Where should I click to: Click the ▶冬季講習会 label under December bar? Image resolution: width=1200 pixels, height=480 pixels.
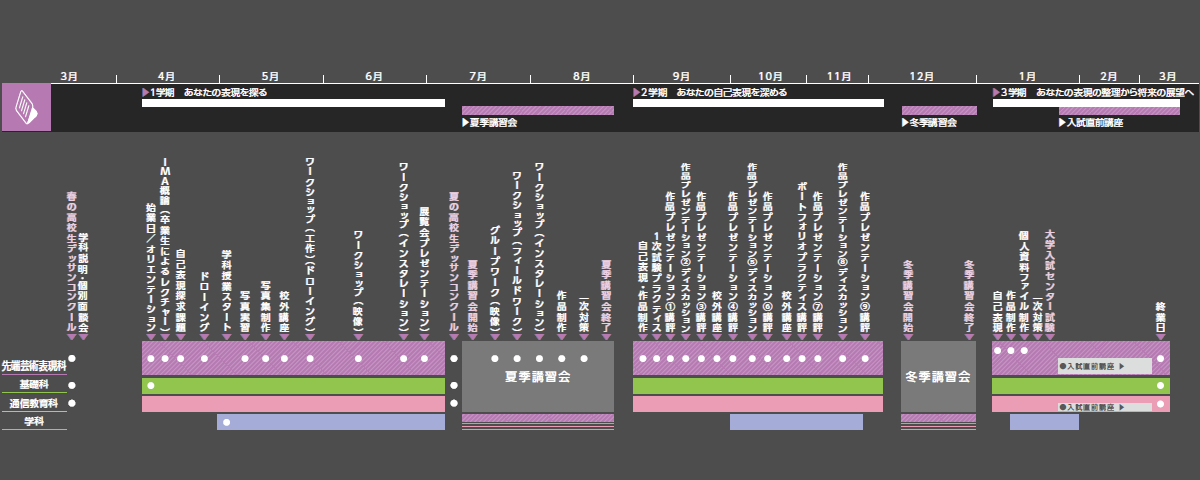point(929,123)
